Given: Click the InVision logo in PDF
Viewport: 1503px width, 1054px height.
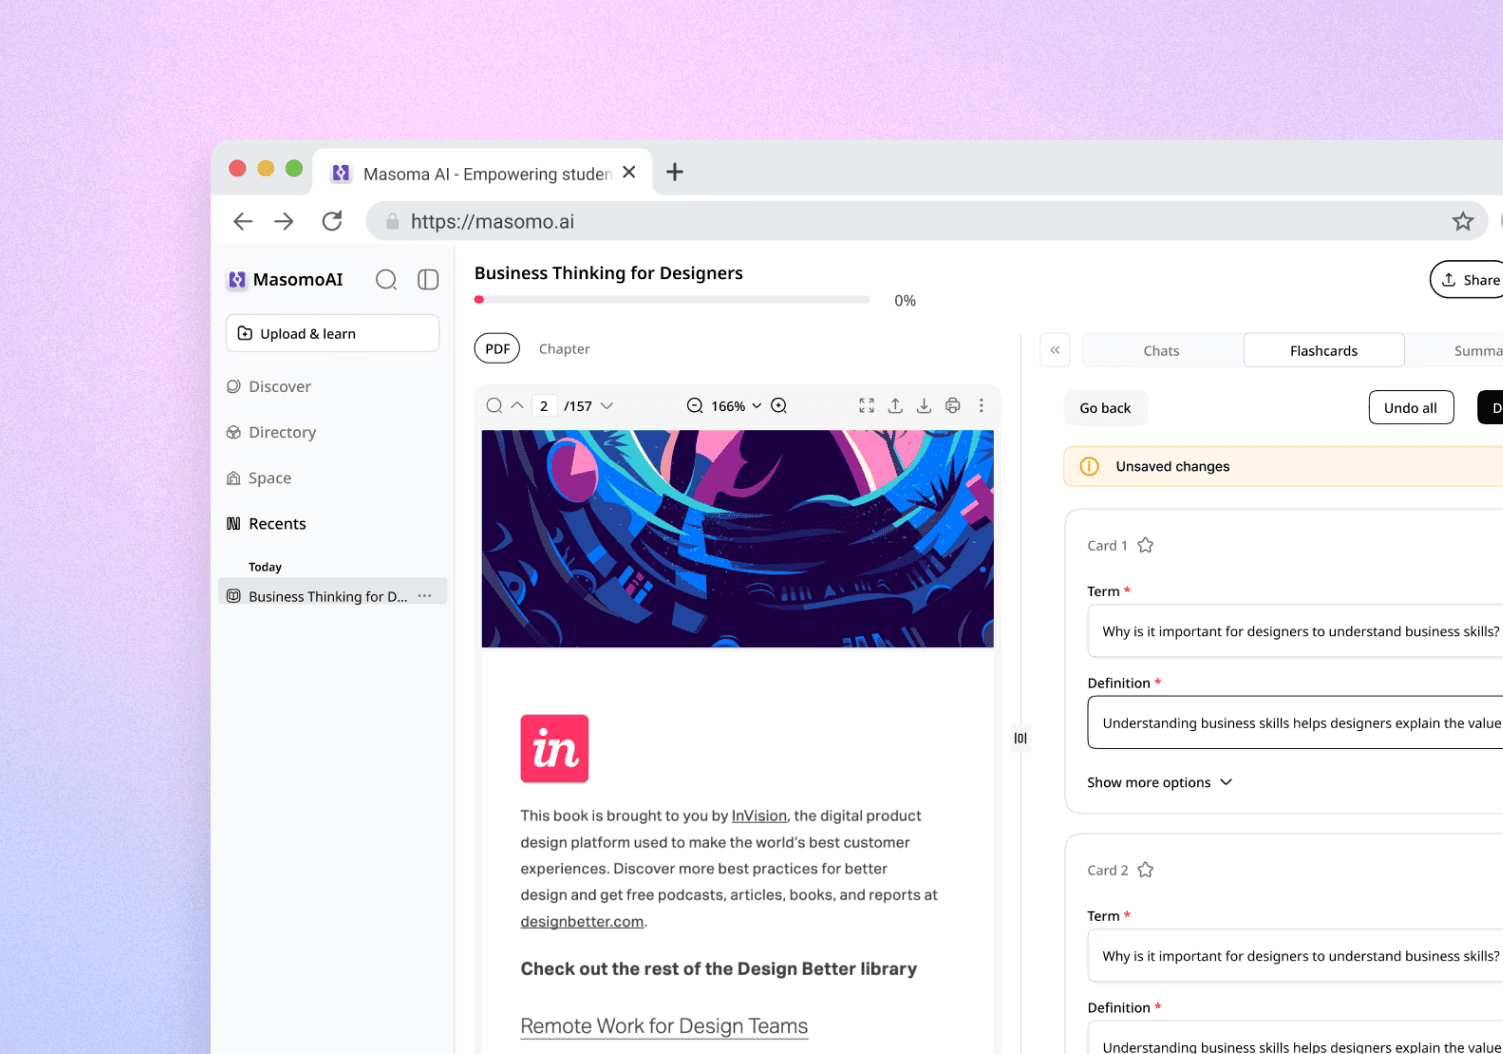Looking at the screenshot, I should coord(554,748).
